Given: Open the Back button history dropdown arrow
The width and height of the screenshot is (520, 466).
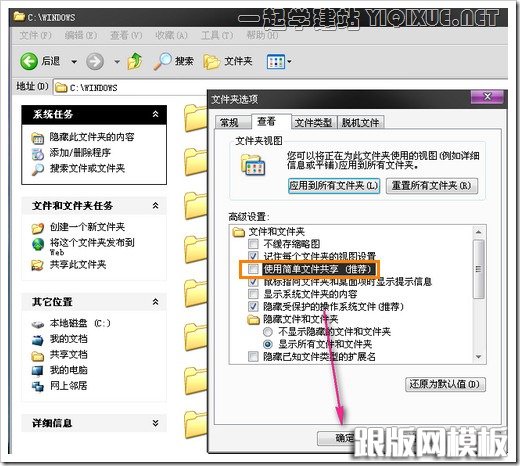Looking at the screenshot, I should [74, 62].
